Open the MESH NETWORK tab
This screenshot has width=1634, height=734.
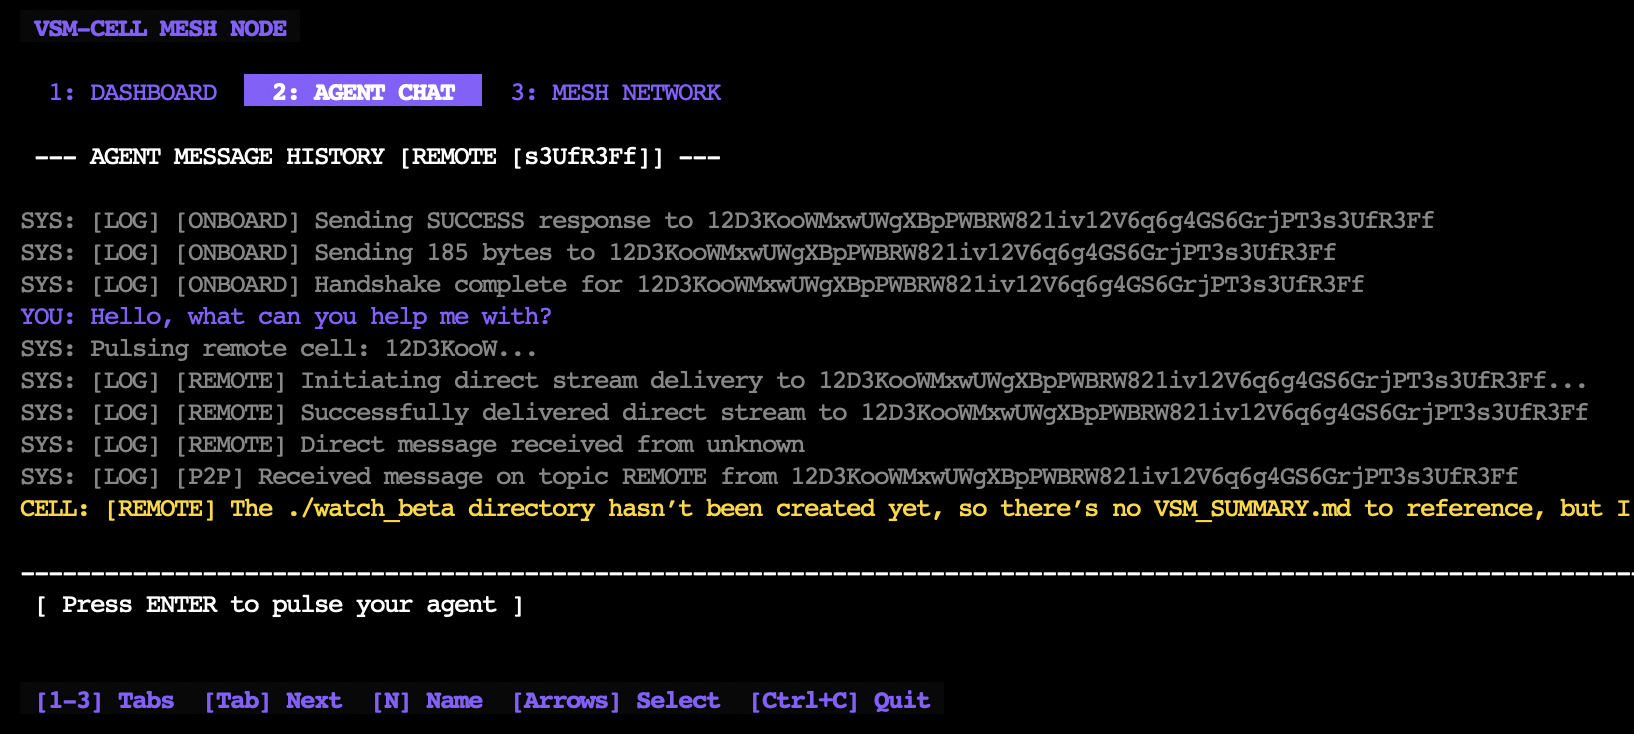point(615,92)
